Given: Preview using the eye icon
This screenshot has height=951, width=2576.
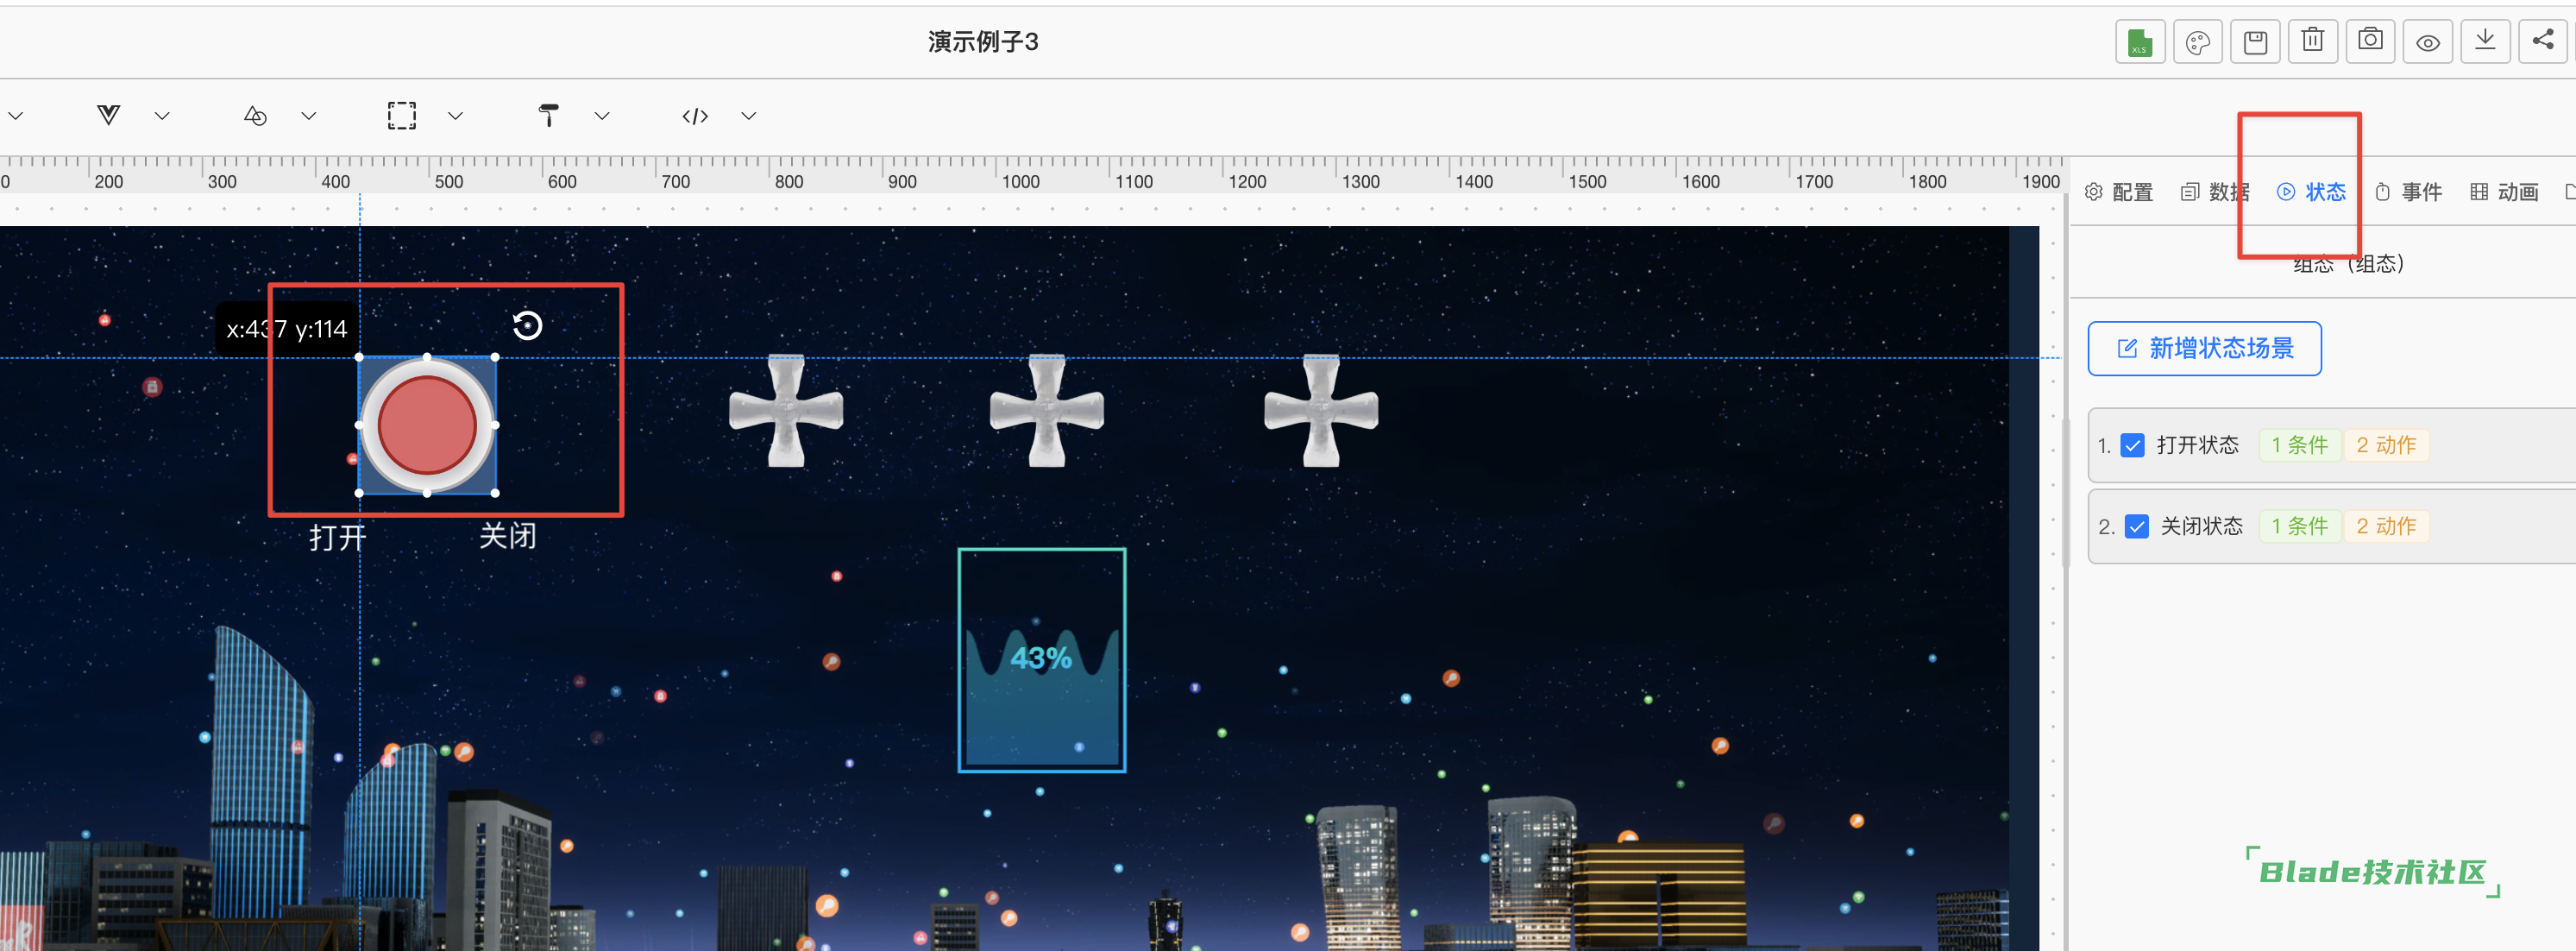Looking at the screenshot, I should (2427, 42).
